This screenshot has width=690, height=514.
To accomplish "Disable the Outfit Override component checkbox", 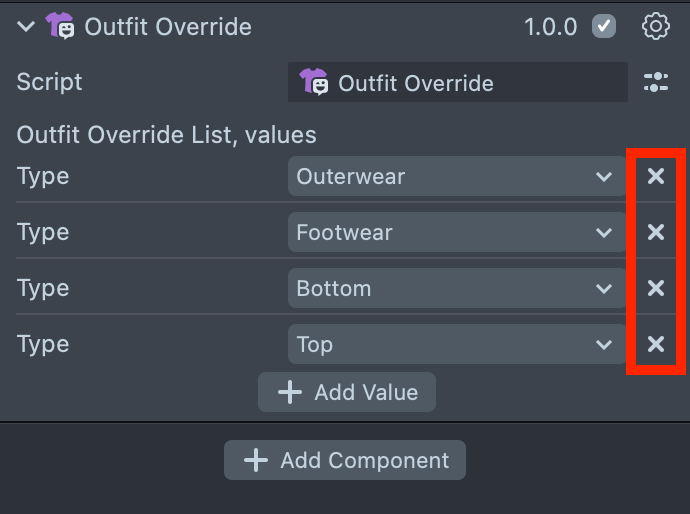I will coord(604,27).
